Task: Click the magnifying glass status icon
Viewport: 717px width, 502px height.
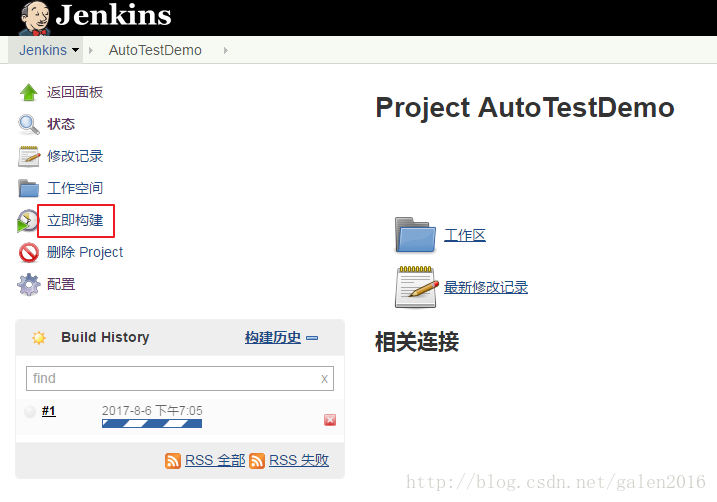Action: (x=28, y=124)
